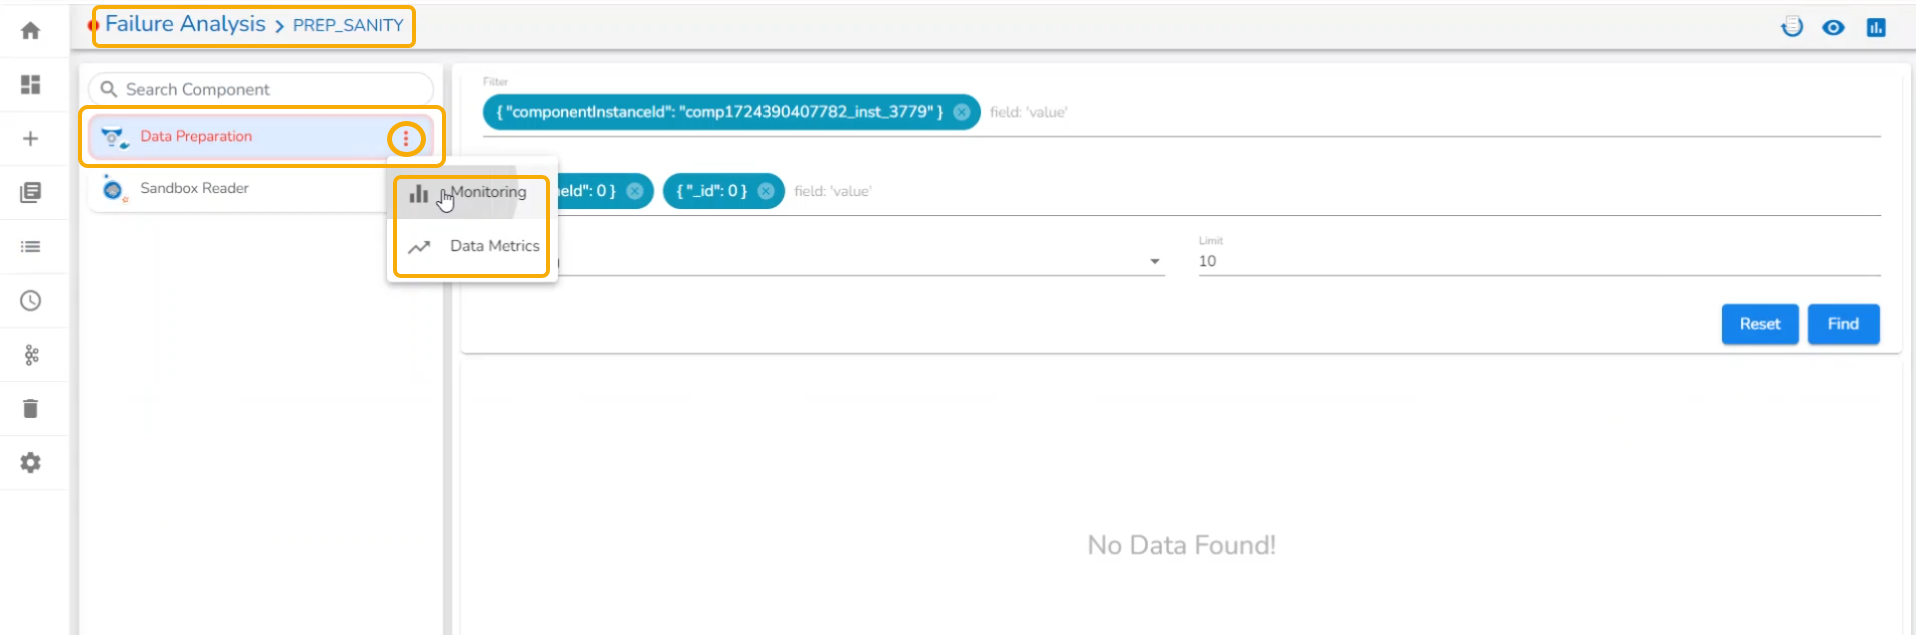The height and width of the screenshot is (635, 1916).
Task: Select Monitoring from the context menu
Action: 487,192
